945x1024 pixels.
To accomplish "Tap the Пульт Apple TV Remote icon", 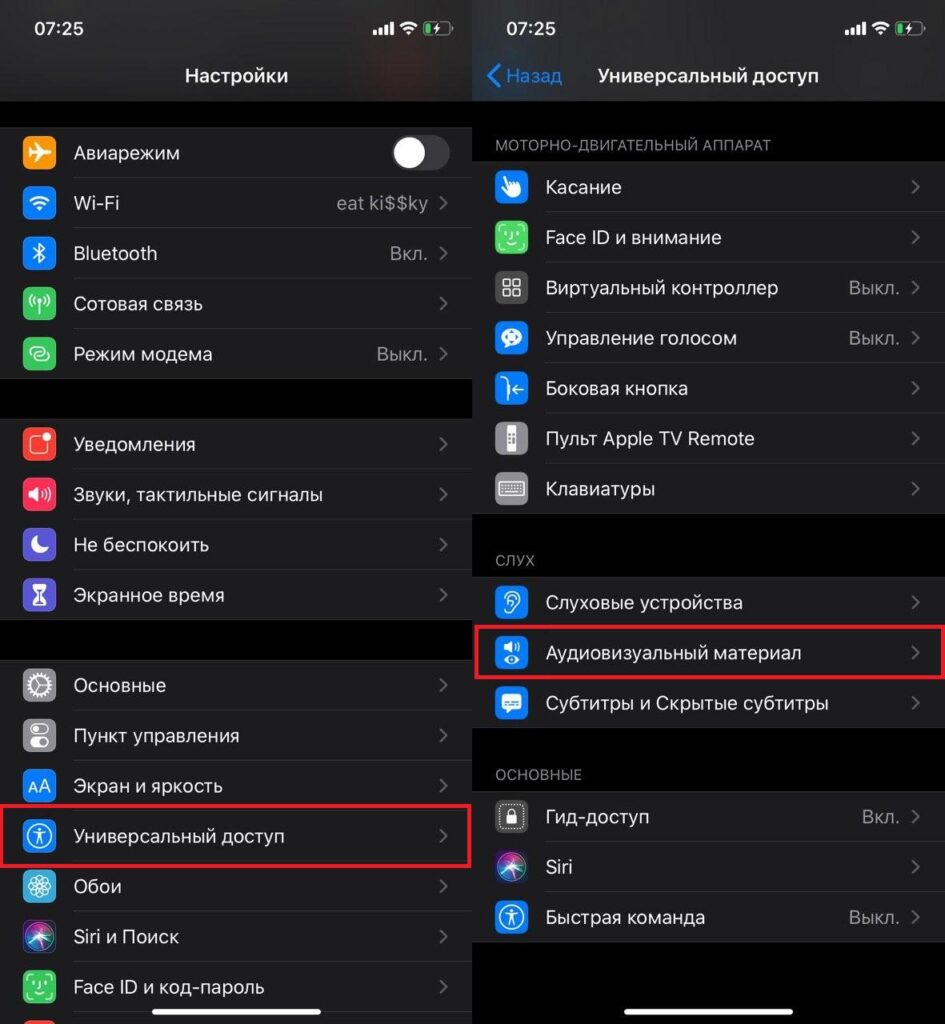I will (x=511, y=438).
